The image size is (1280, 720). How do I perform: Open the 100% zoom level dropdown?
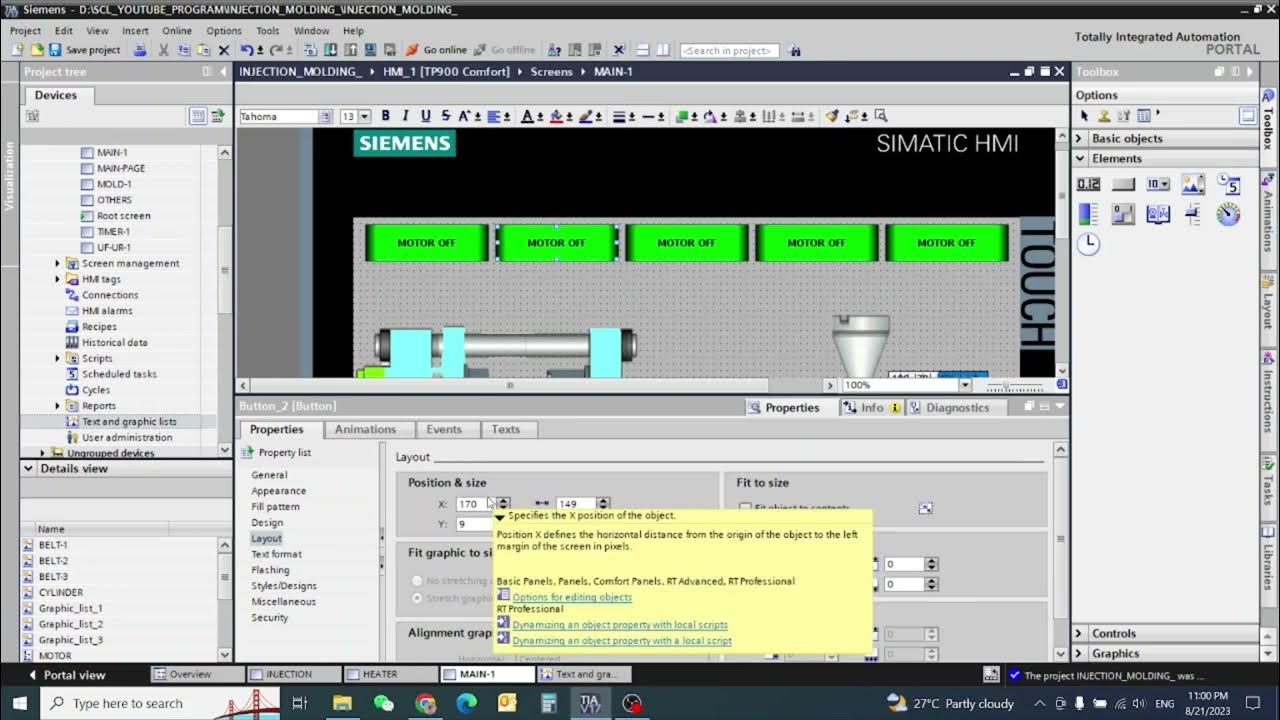coord(965,385)
